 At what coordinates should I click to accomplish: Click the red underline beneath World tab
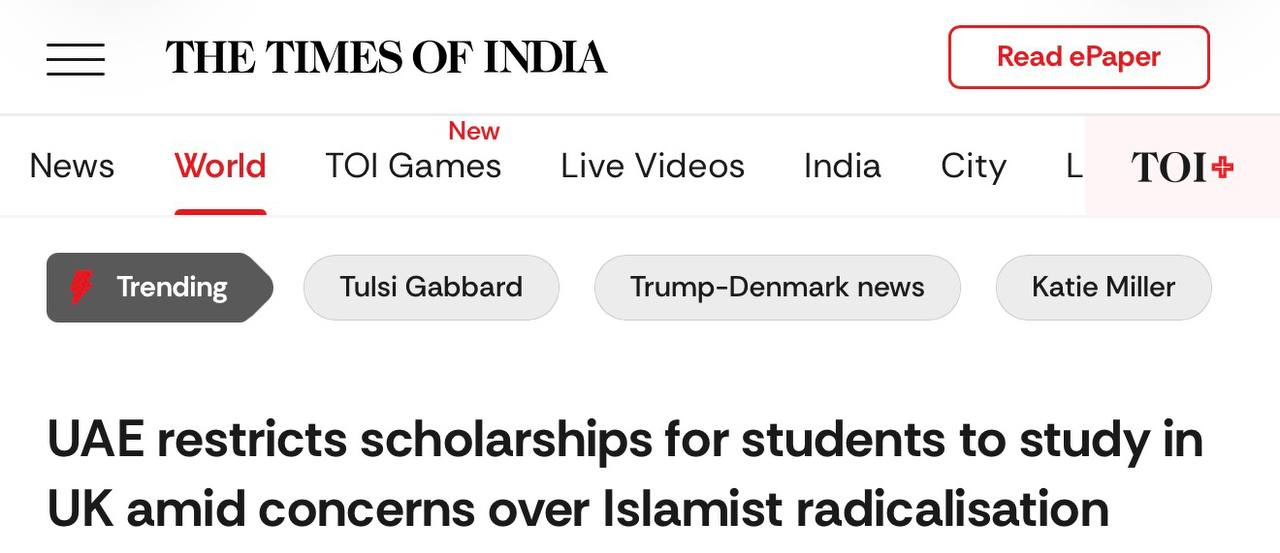click(220, 212)
